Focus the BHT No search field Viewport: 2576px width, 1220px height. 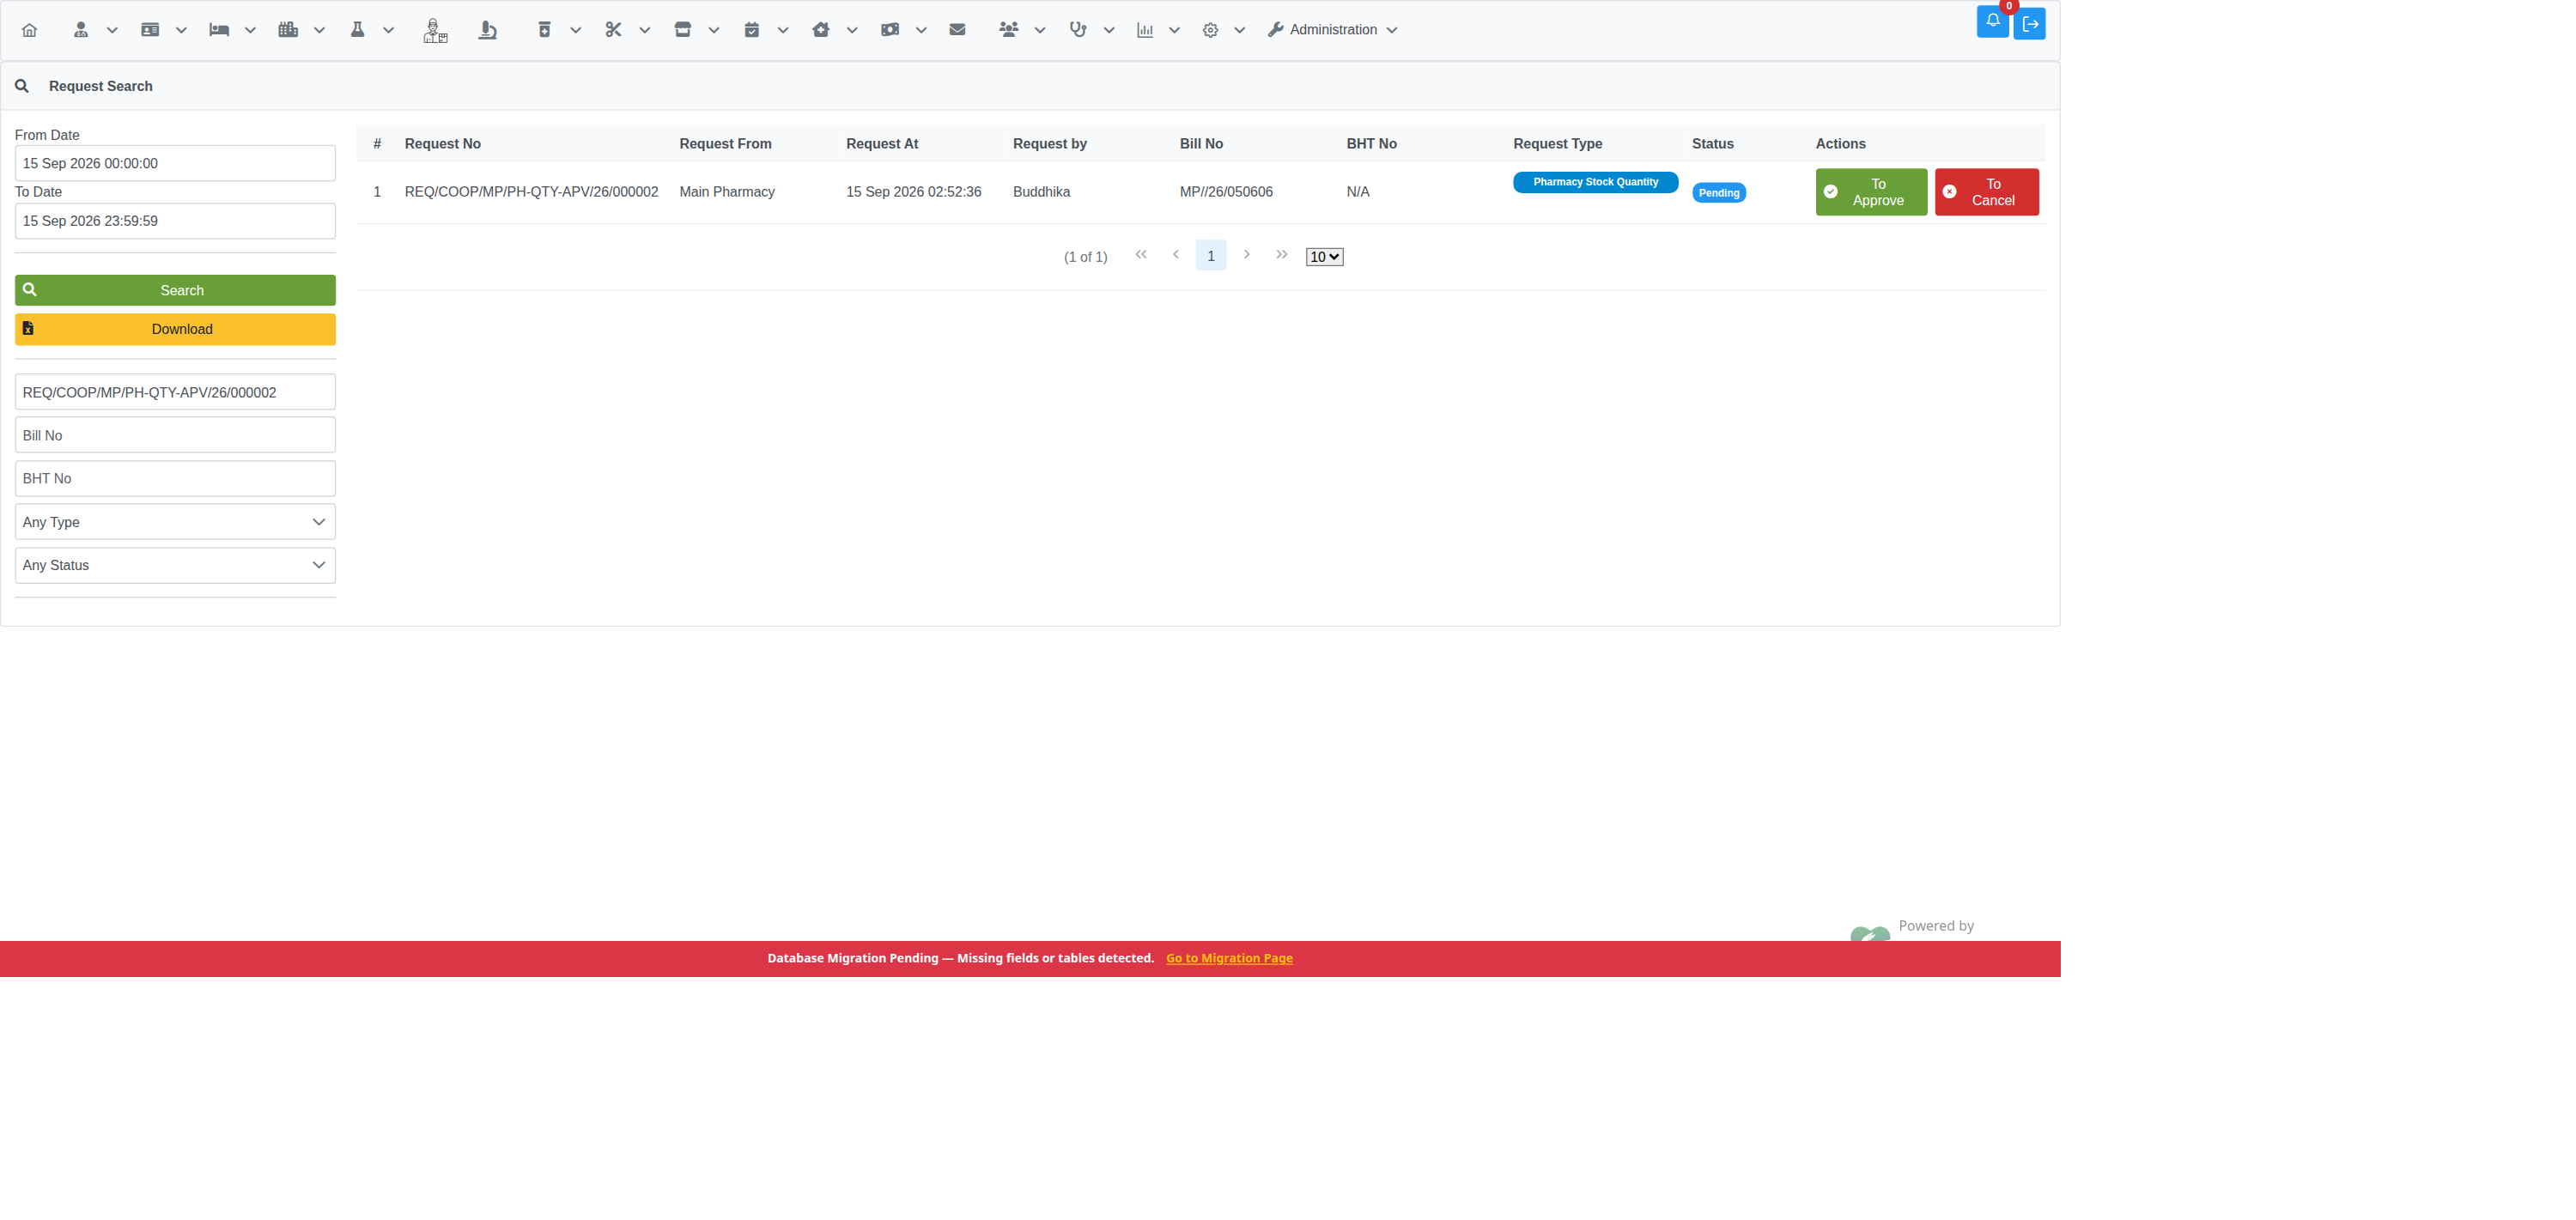click(175, 478)
